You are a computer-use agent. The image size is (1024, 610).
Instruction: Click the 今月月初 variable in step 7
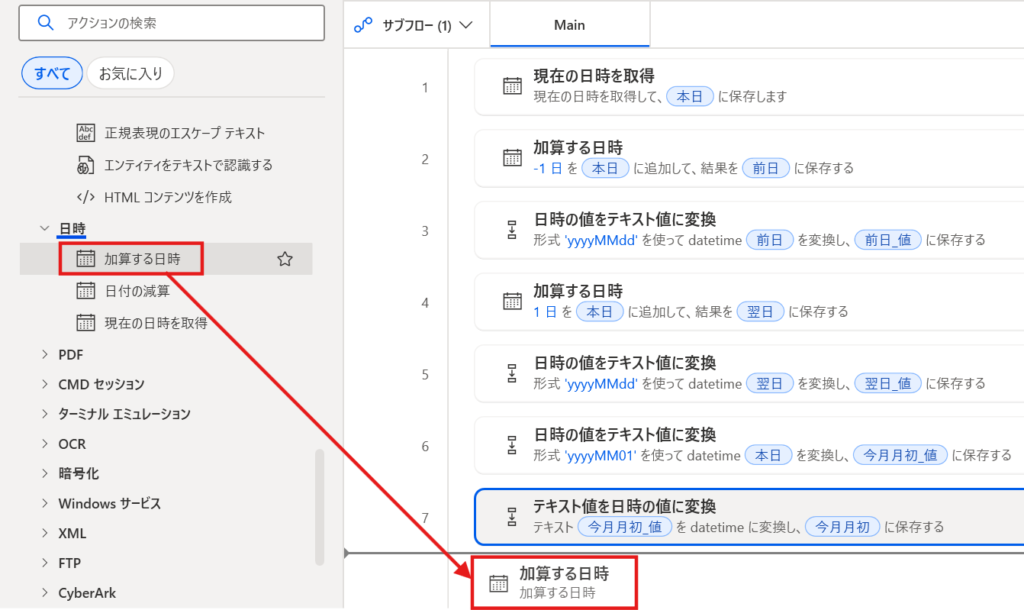click(x=842, y=527)
